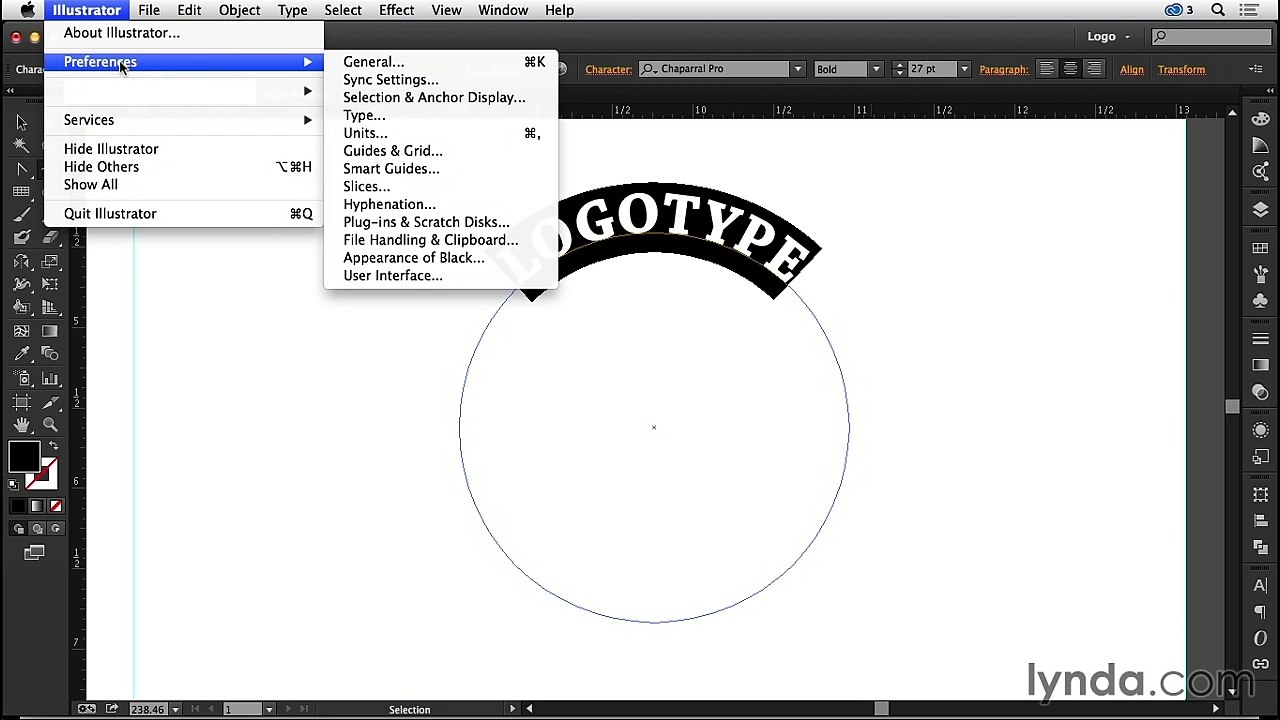Toggle right paragraph alignment
Screen dimensions: 1280x720
click(x=1094, y=69)
